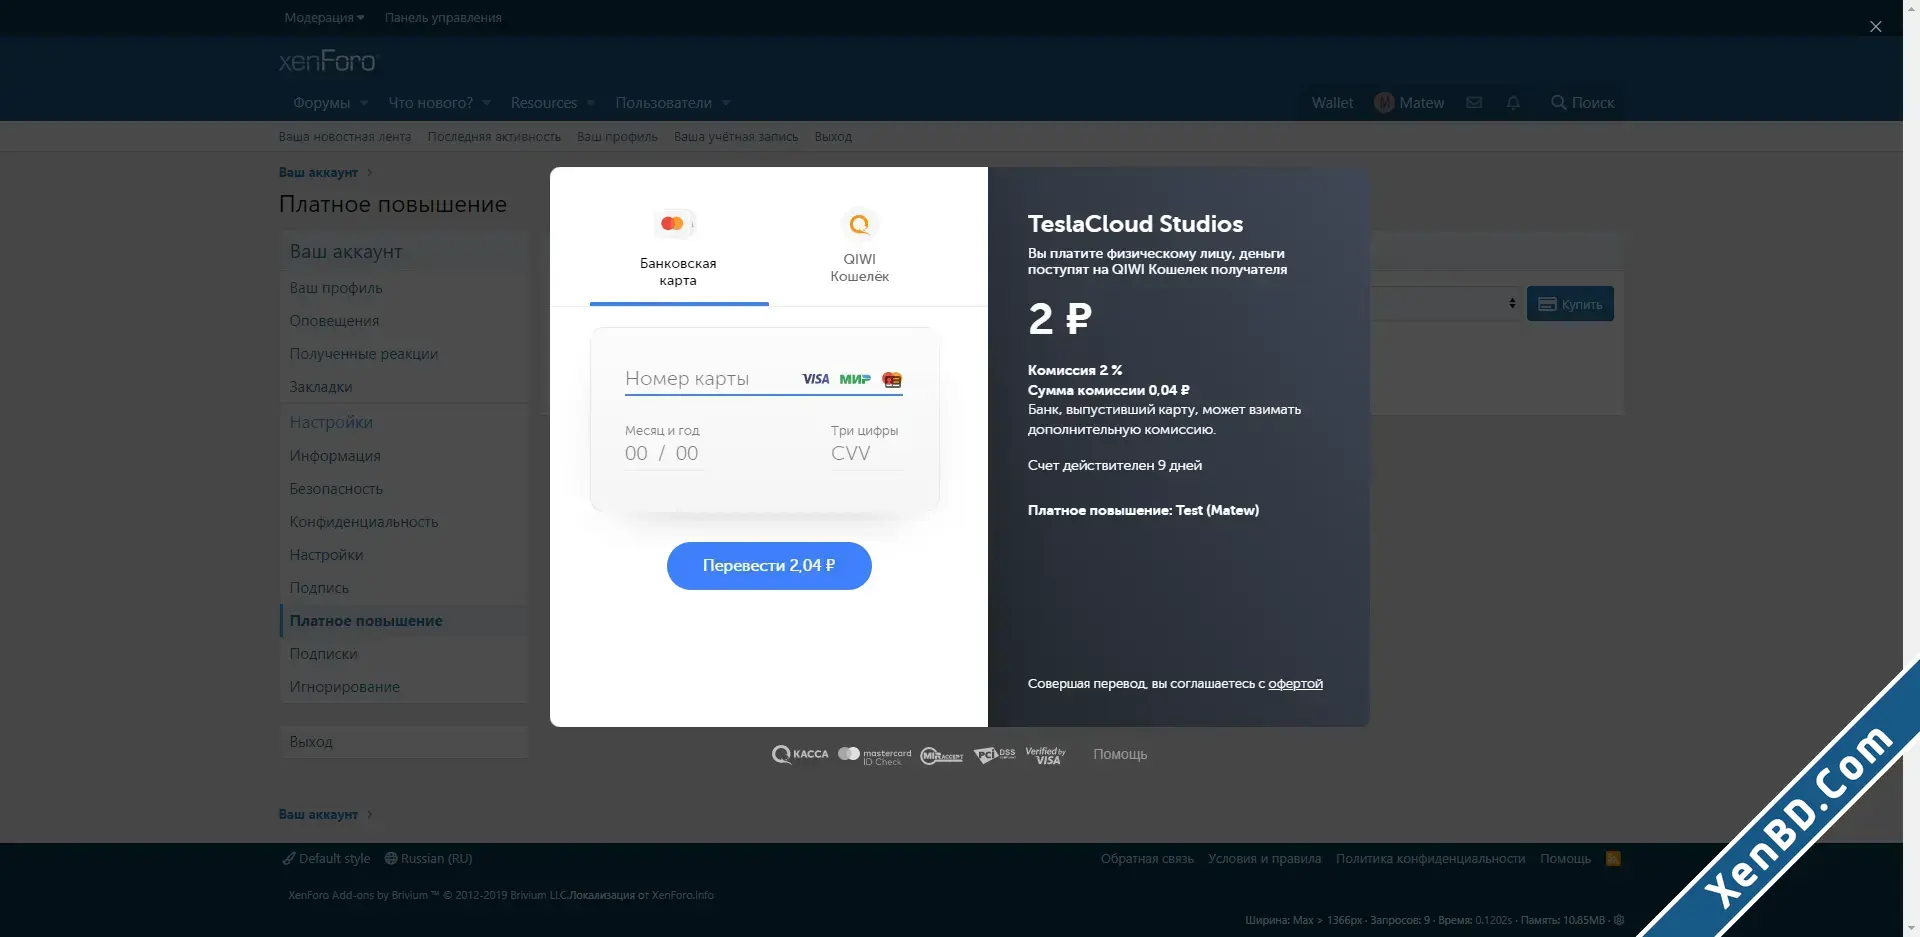The height and width of the screenshot is (937, 1920).
Task: Open Ваша учётная запись link
Action: point(736,137)
